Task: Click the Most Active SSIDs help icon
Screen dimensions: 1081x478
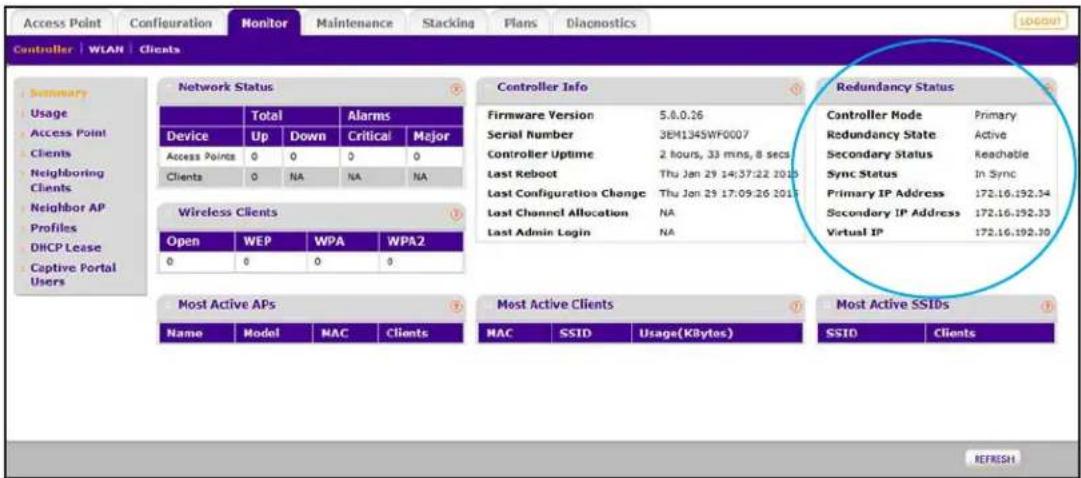Action: pyautogui.click(x=1048, y=306)
